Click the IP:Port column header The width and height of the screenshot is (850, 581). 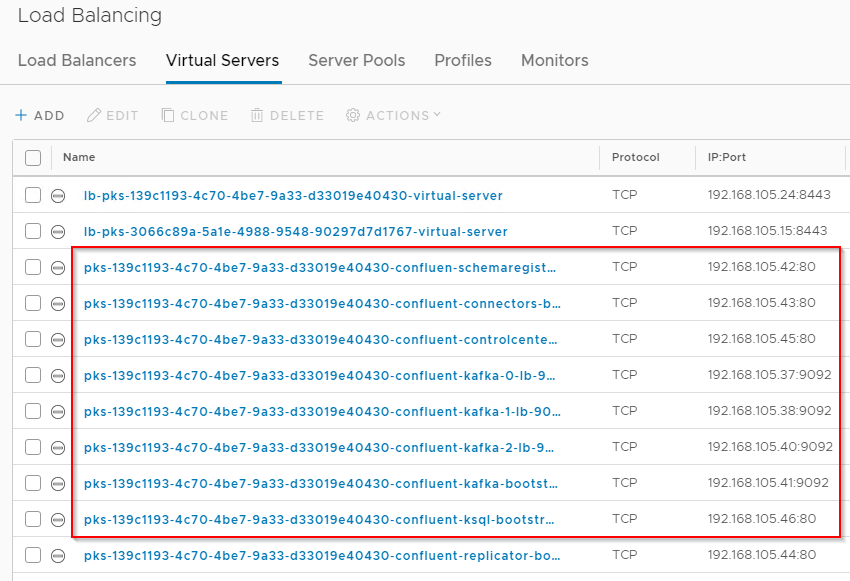point(726,157)
